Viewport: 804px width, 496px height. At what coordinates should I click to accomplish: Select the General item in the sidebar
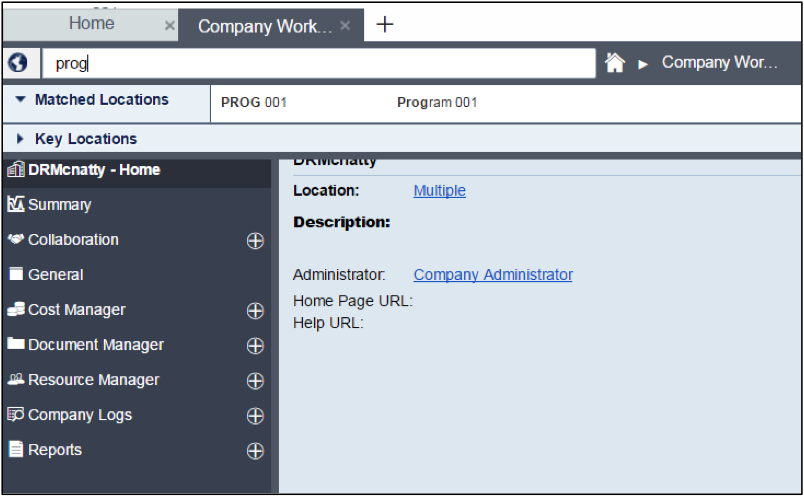[55, 275]
